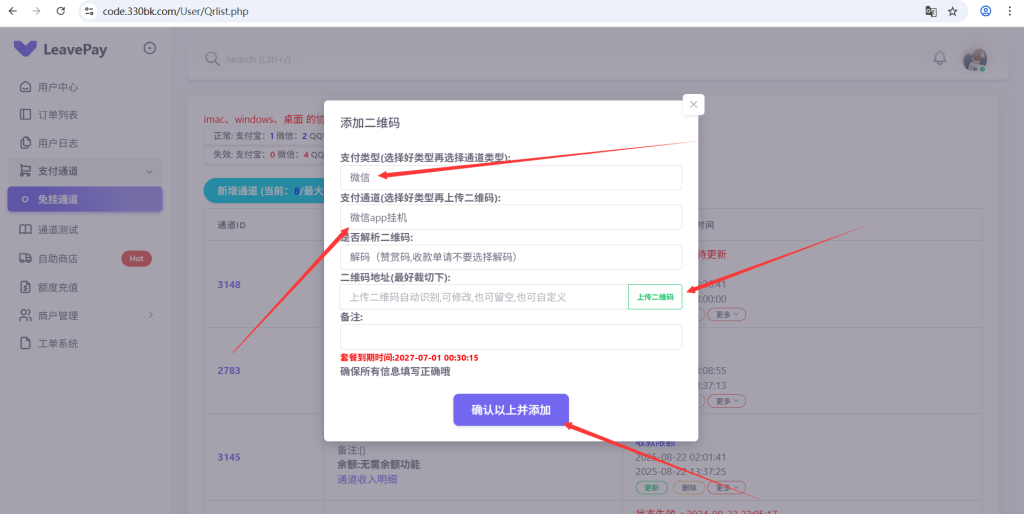Click 更新 button in row 3145
This screenshot has height=514, width=1024.
click(x=652, y=487)
